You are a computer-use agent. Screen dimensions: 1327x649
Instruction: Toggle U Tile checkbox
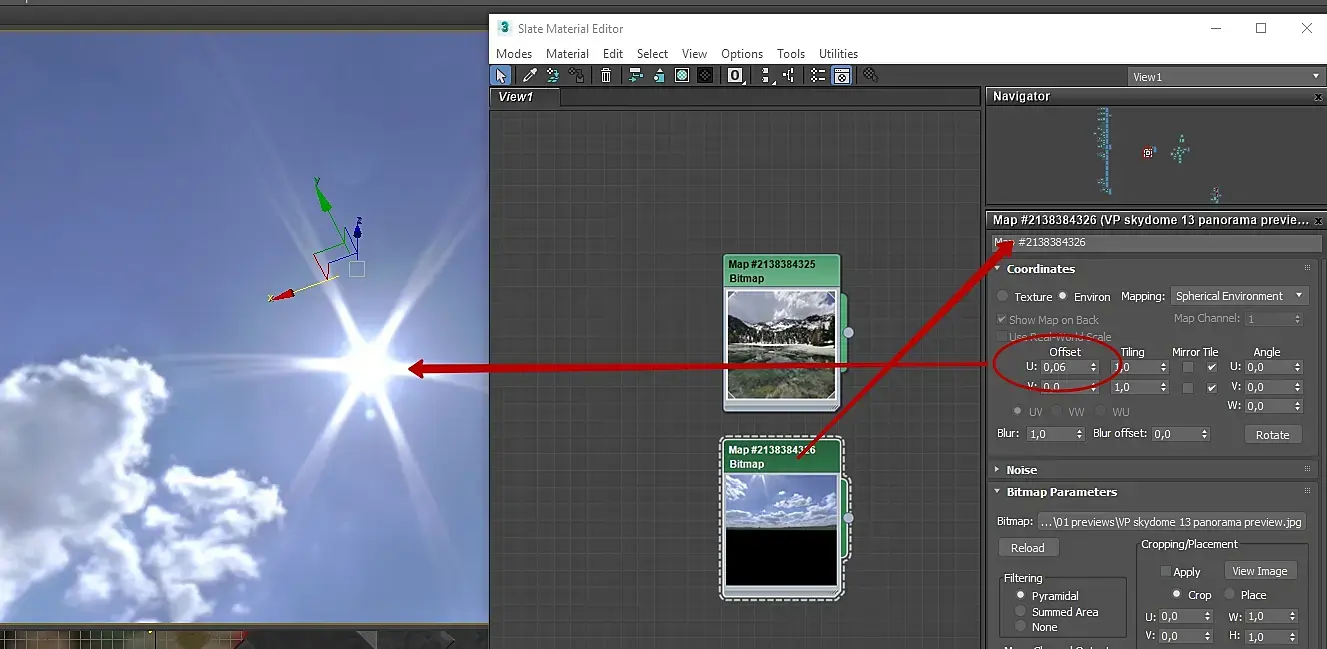[1212, 367]
